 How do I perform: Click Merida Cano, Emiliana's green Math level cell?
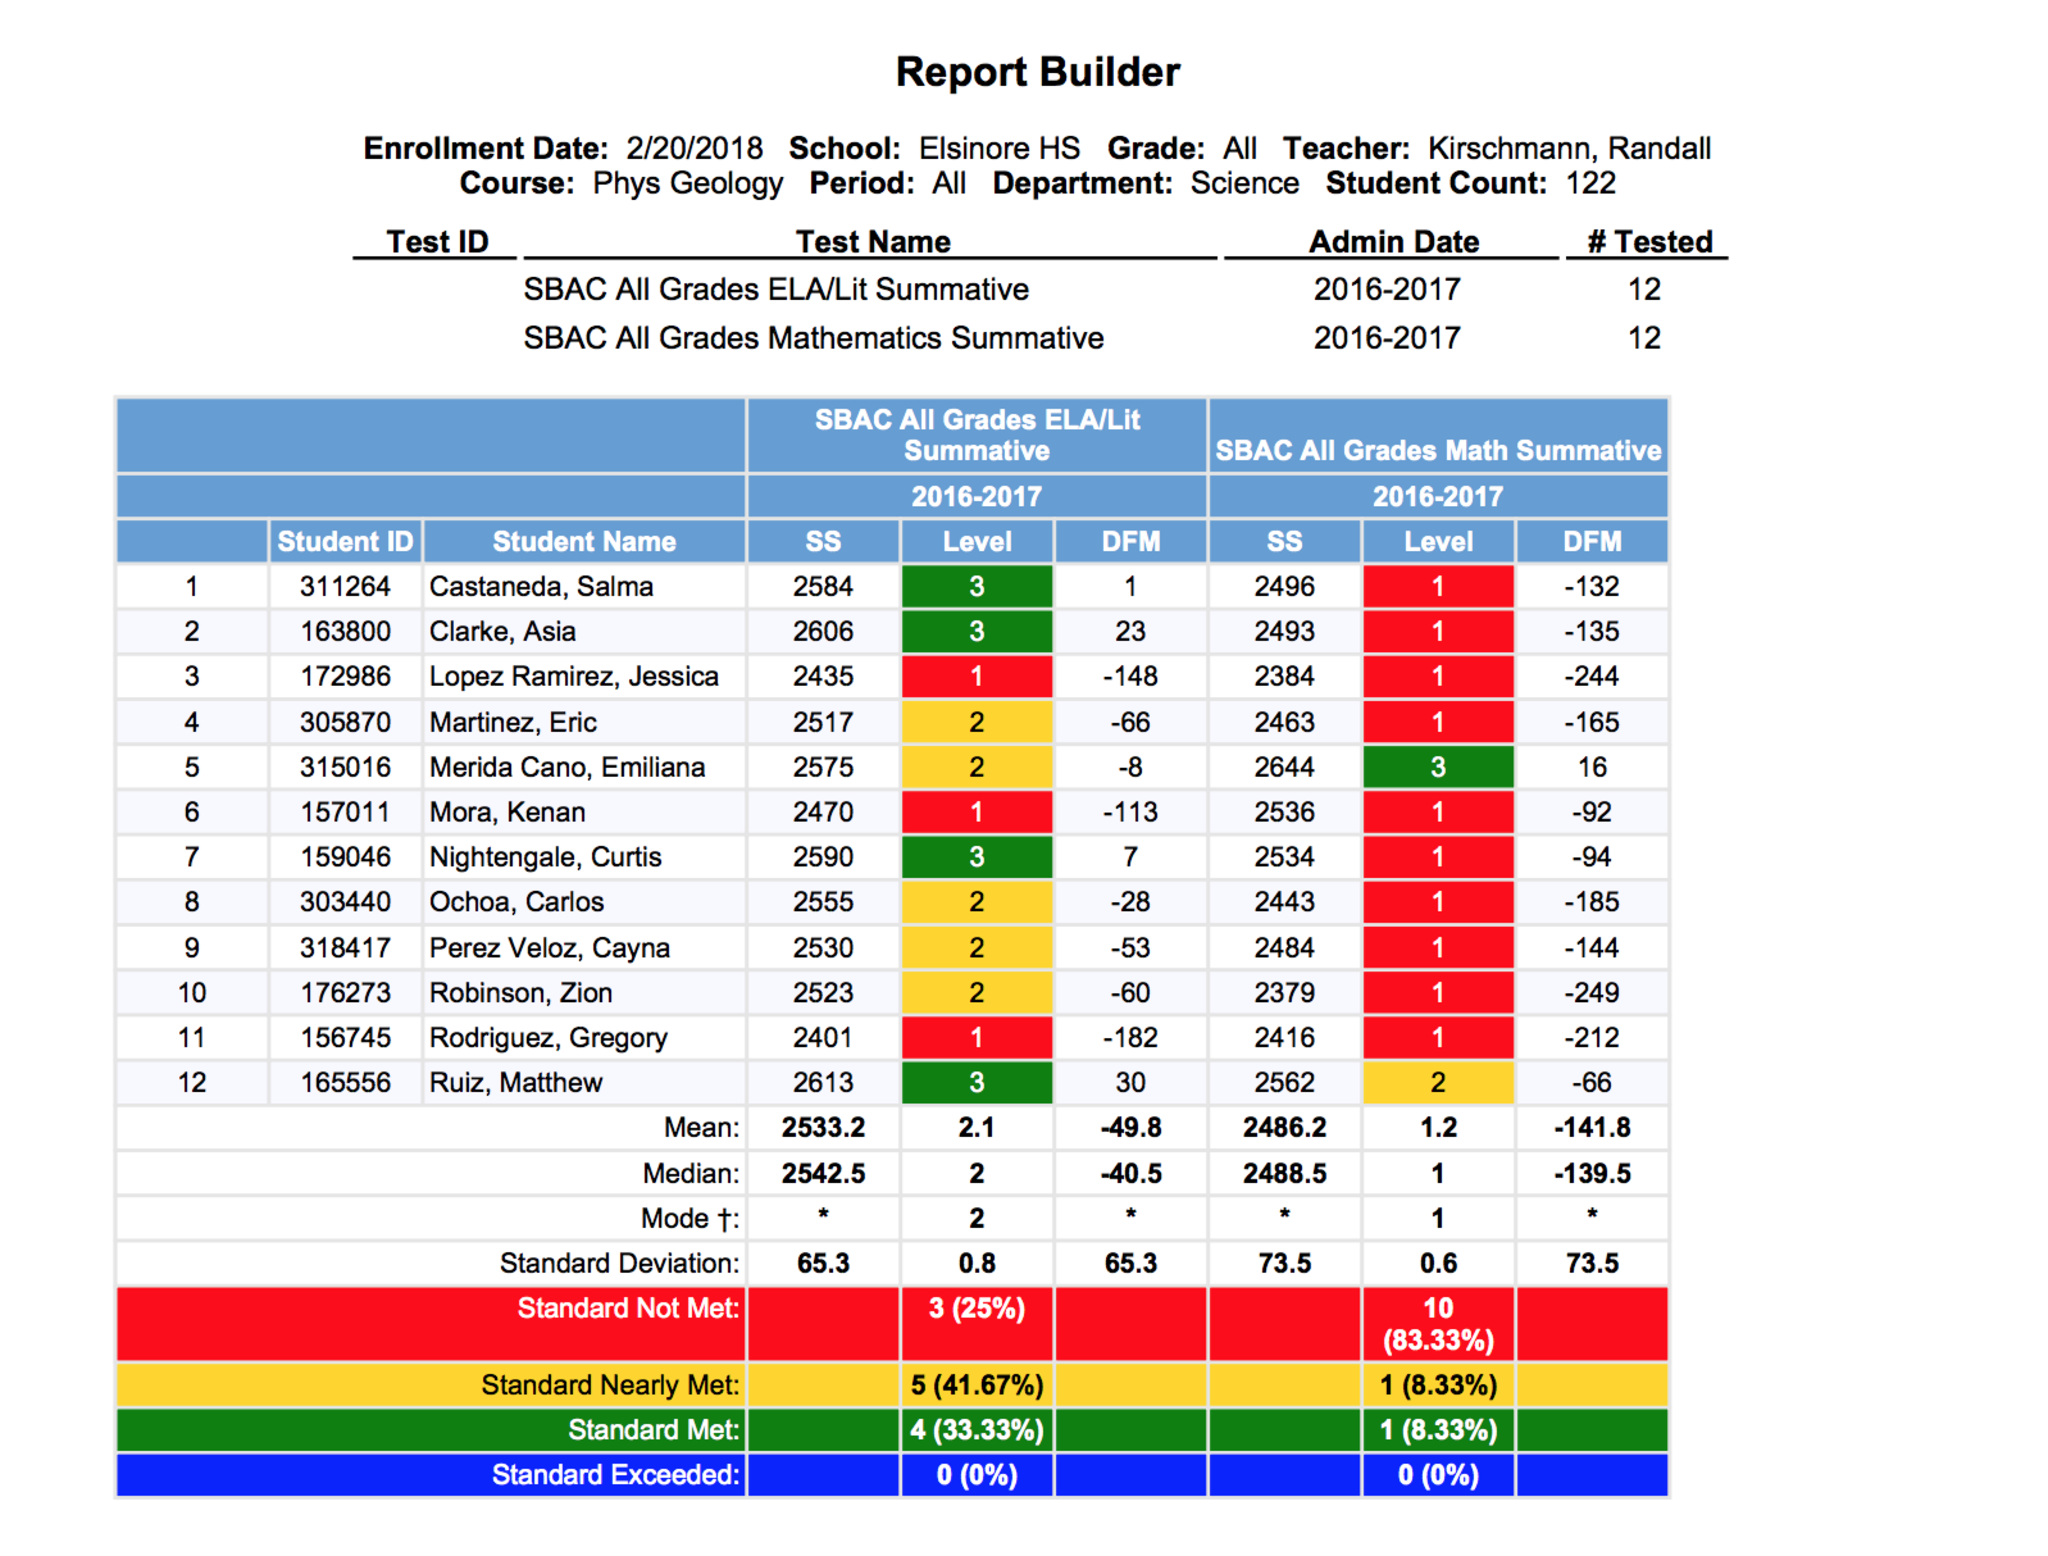click(x=1437, y=767)
